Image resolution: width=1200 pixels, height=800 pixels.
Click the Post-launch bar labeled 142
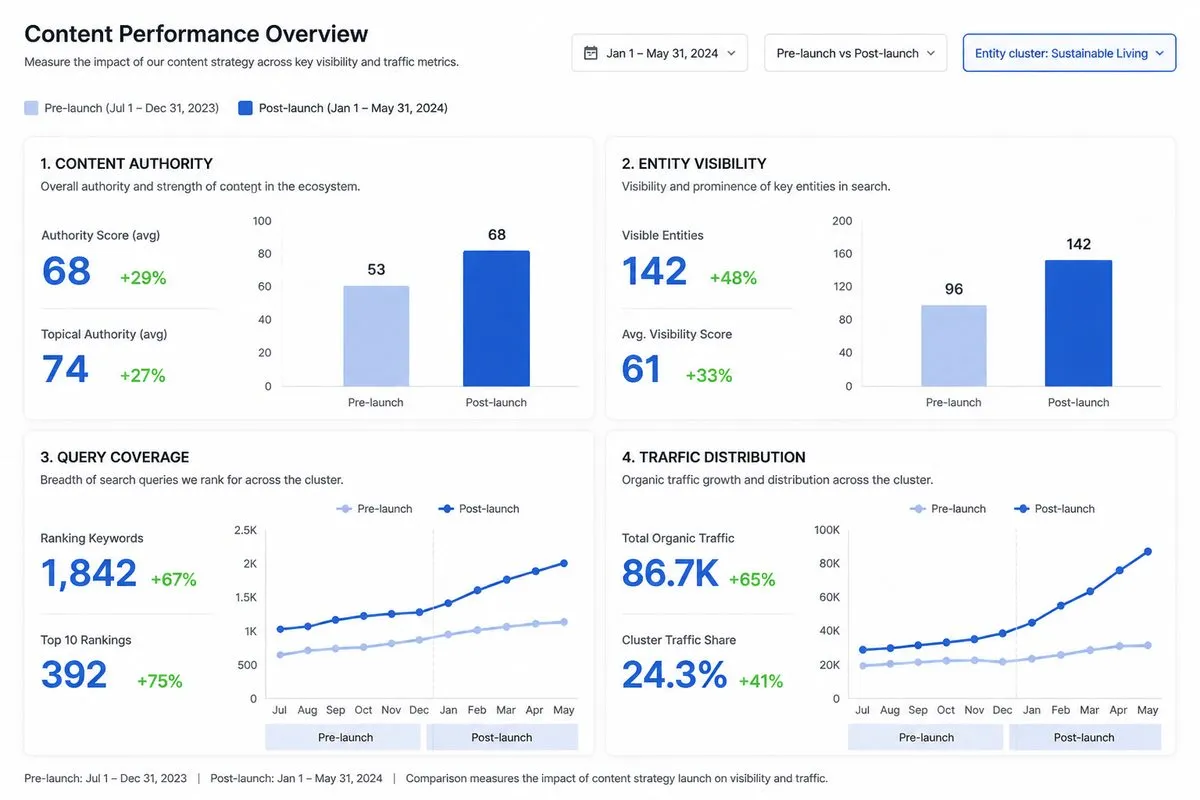tap(1078, 323)
